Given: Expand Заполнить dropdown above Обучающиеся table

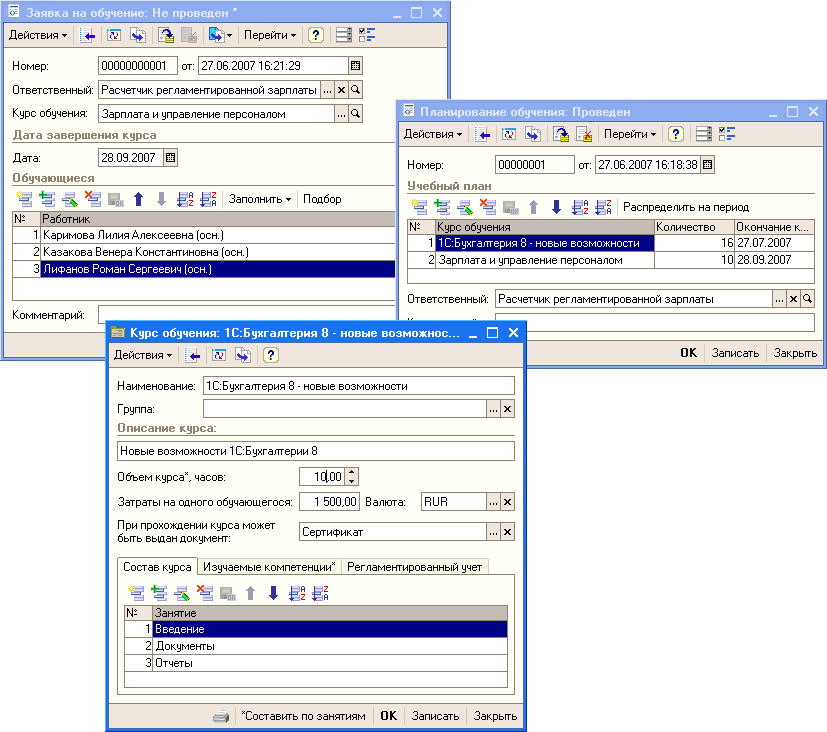Looking at the screenshot, I should click(x=259, y=199).
